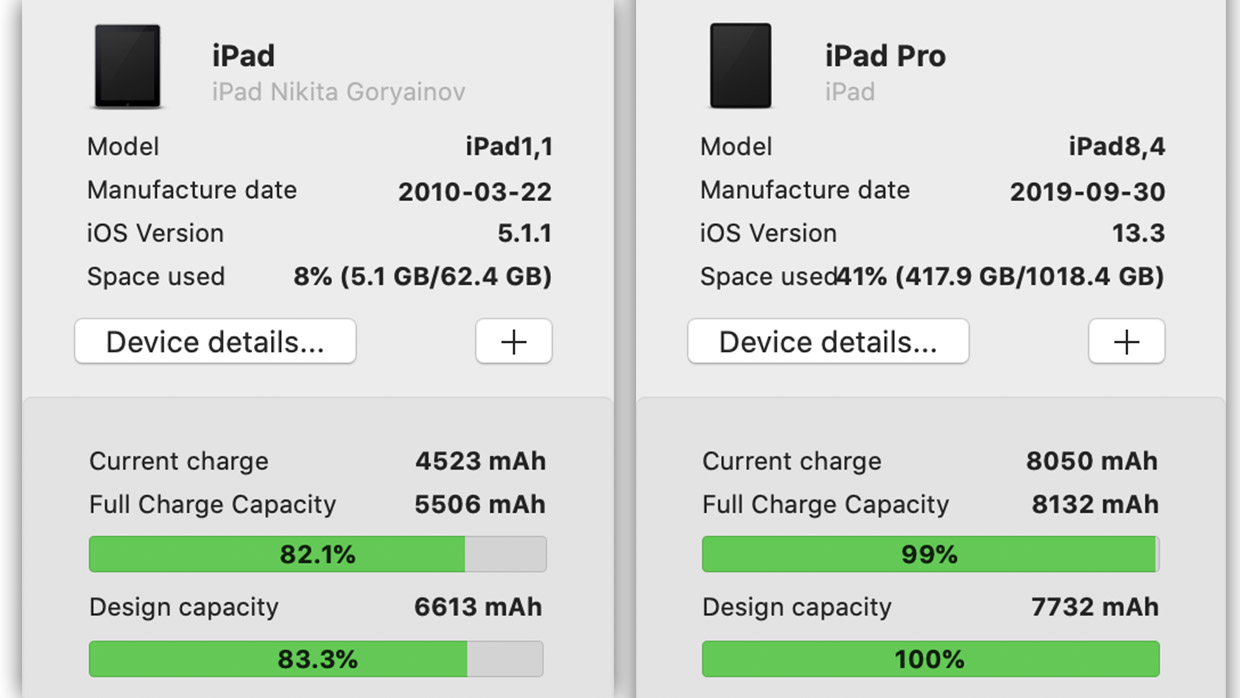Click the iOS version 5.1.1 value
Viewport: 1240px width, 698px height.
[x=524, y=234]
